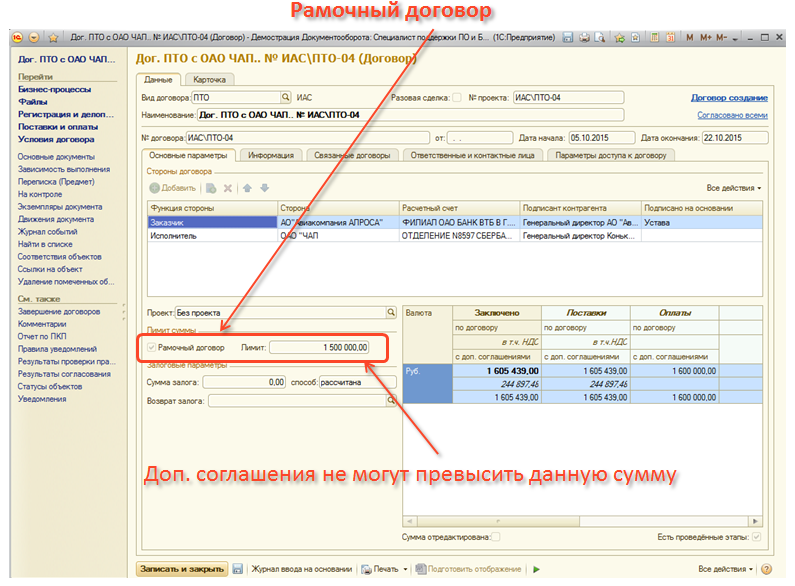Open the Карточка tab
This screenshot has height=586, width=795.
(209, 79)
